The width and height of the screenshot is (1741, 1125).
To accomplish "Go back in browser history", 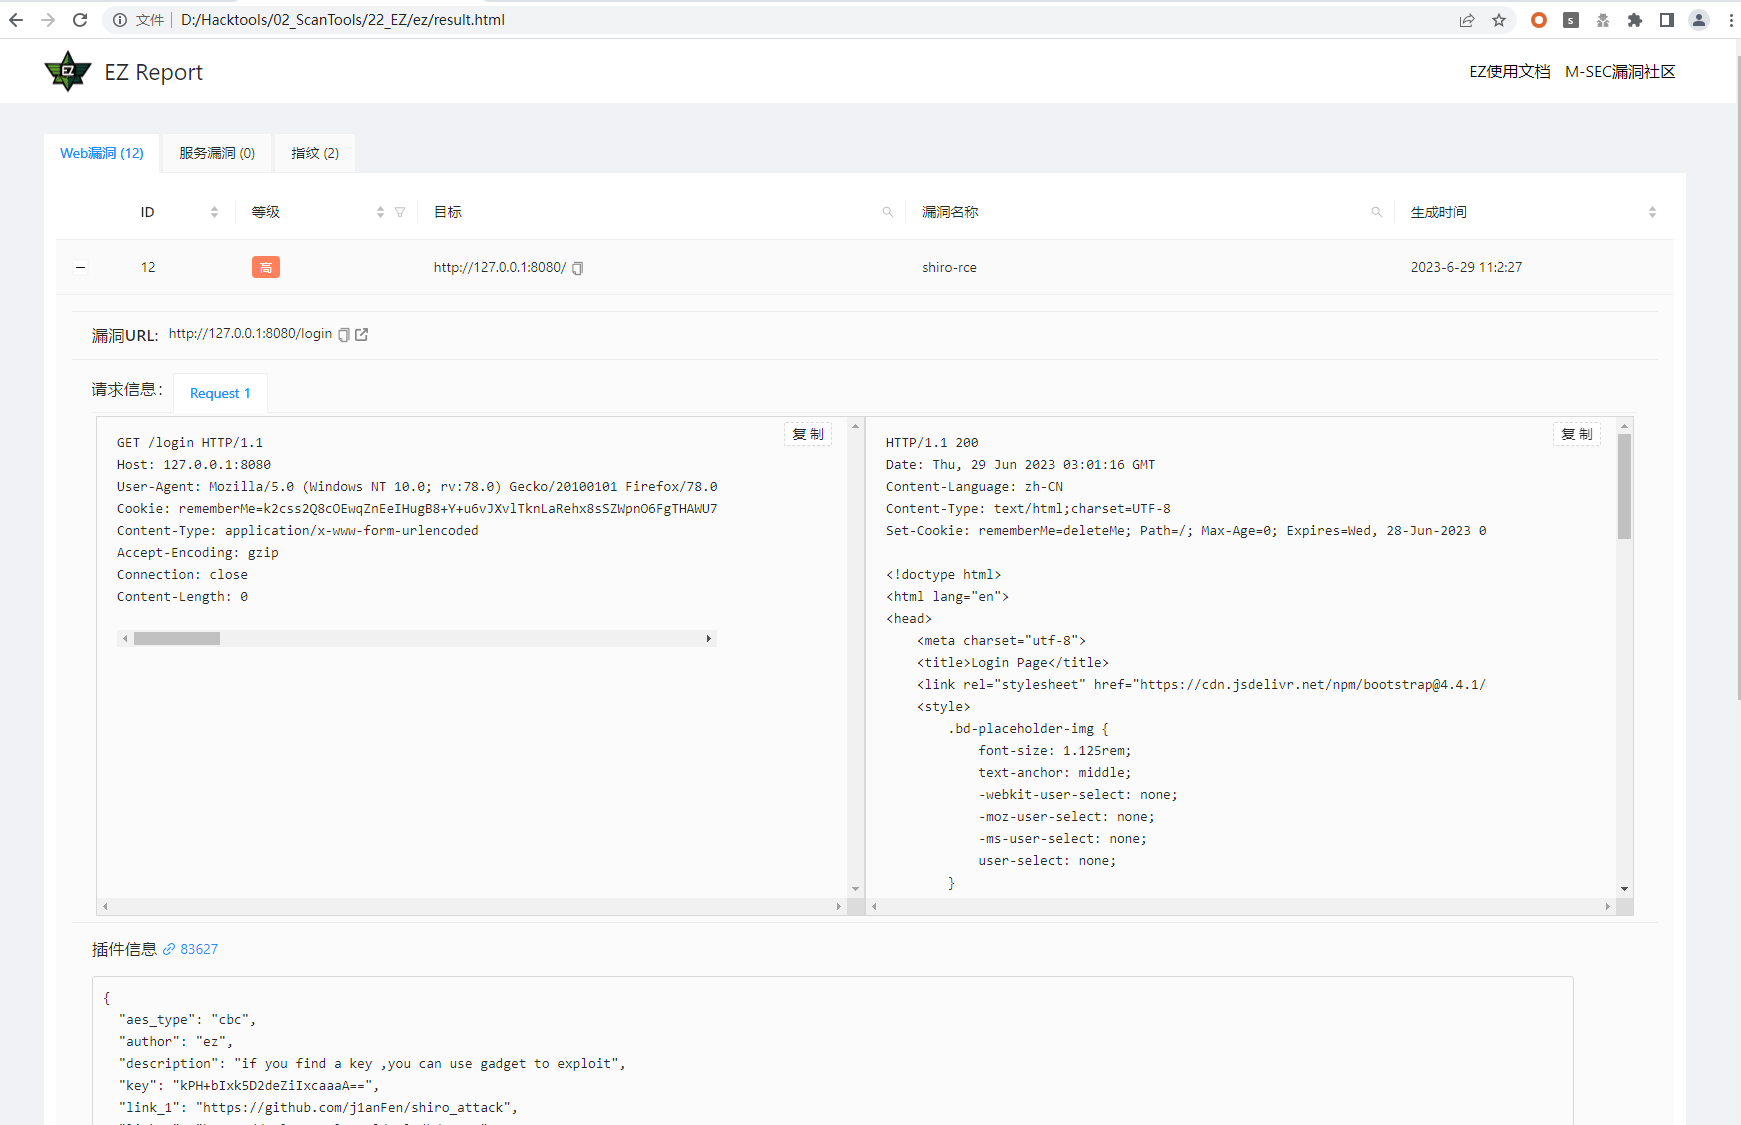I will (x=16, y=20).
